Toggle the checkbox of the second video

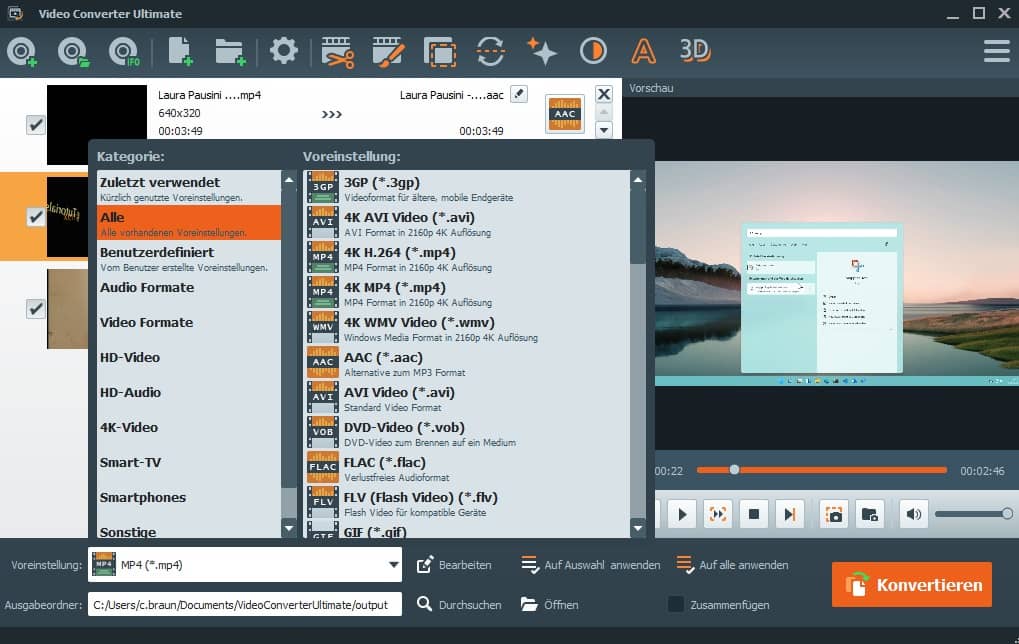click(36, 216)
